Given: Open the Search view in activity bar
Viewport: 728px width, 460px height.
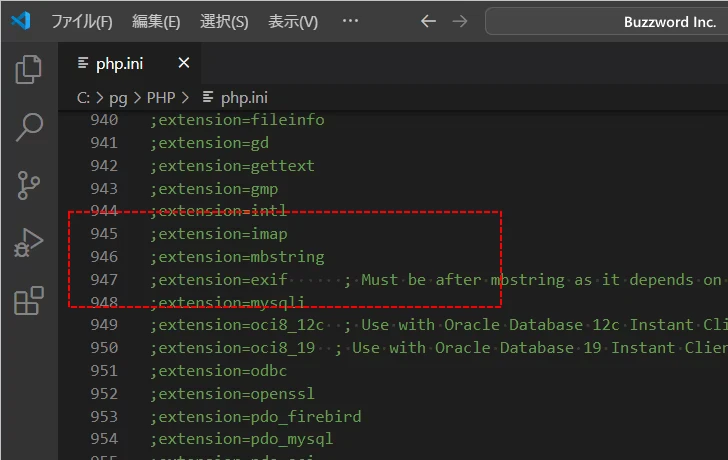Looking at the screenshot, I should [x=29, y=127].
